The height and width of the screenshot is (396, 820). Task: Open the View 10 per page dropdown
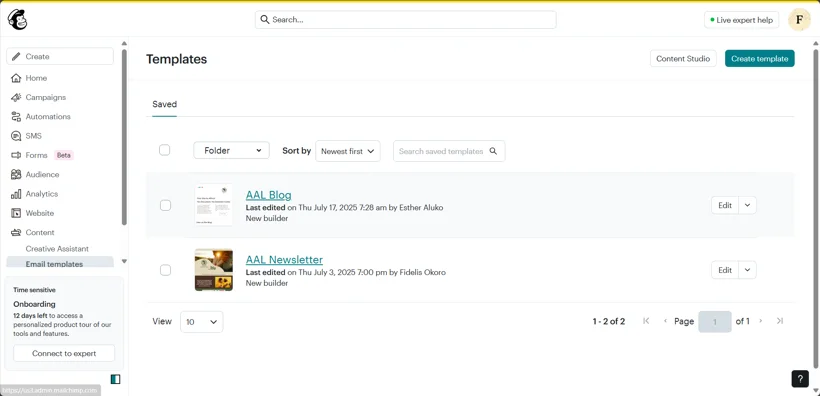tap(202, 322)
